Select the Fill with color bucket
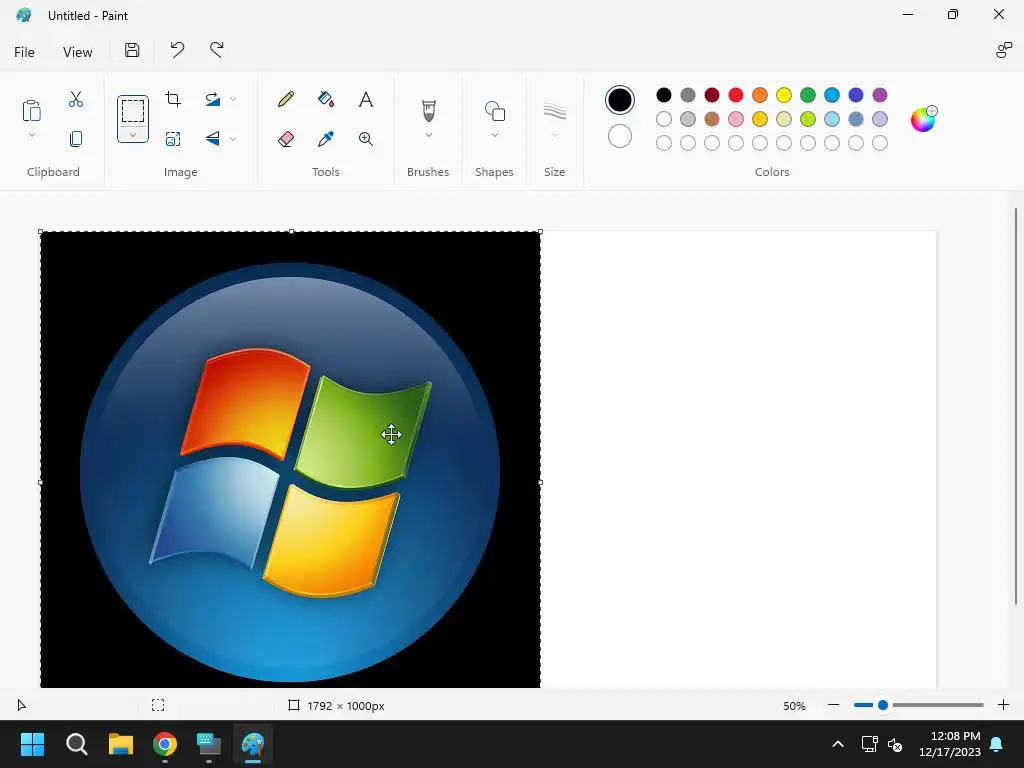Image resolution: width=1024 pixels, height=768 pixels. pos(326,99)
